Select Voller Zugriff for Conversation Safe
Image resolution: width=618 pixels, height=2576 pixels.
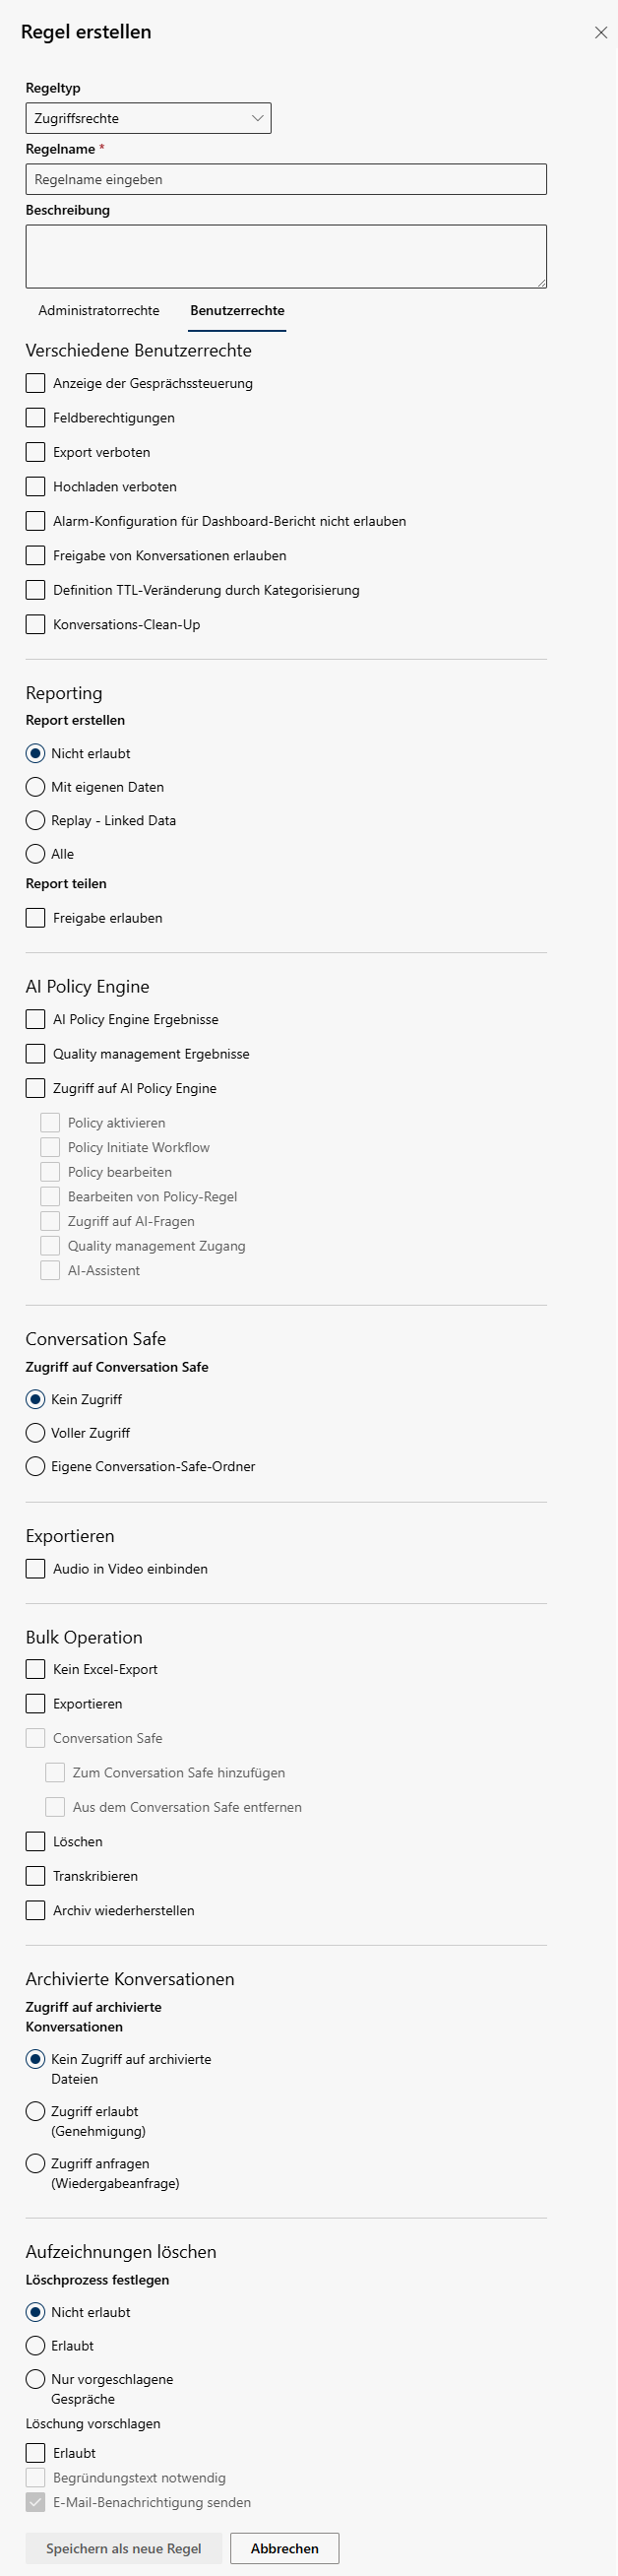(x=36, y=1434)
